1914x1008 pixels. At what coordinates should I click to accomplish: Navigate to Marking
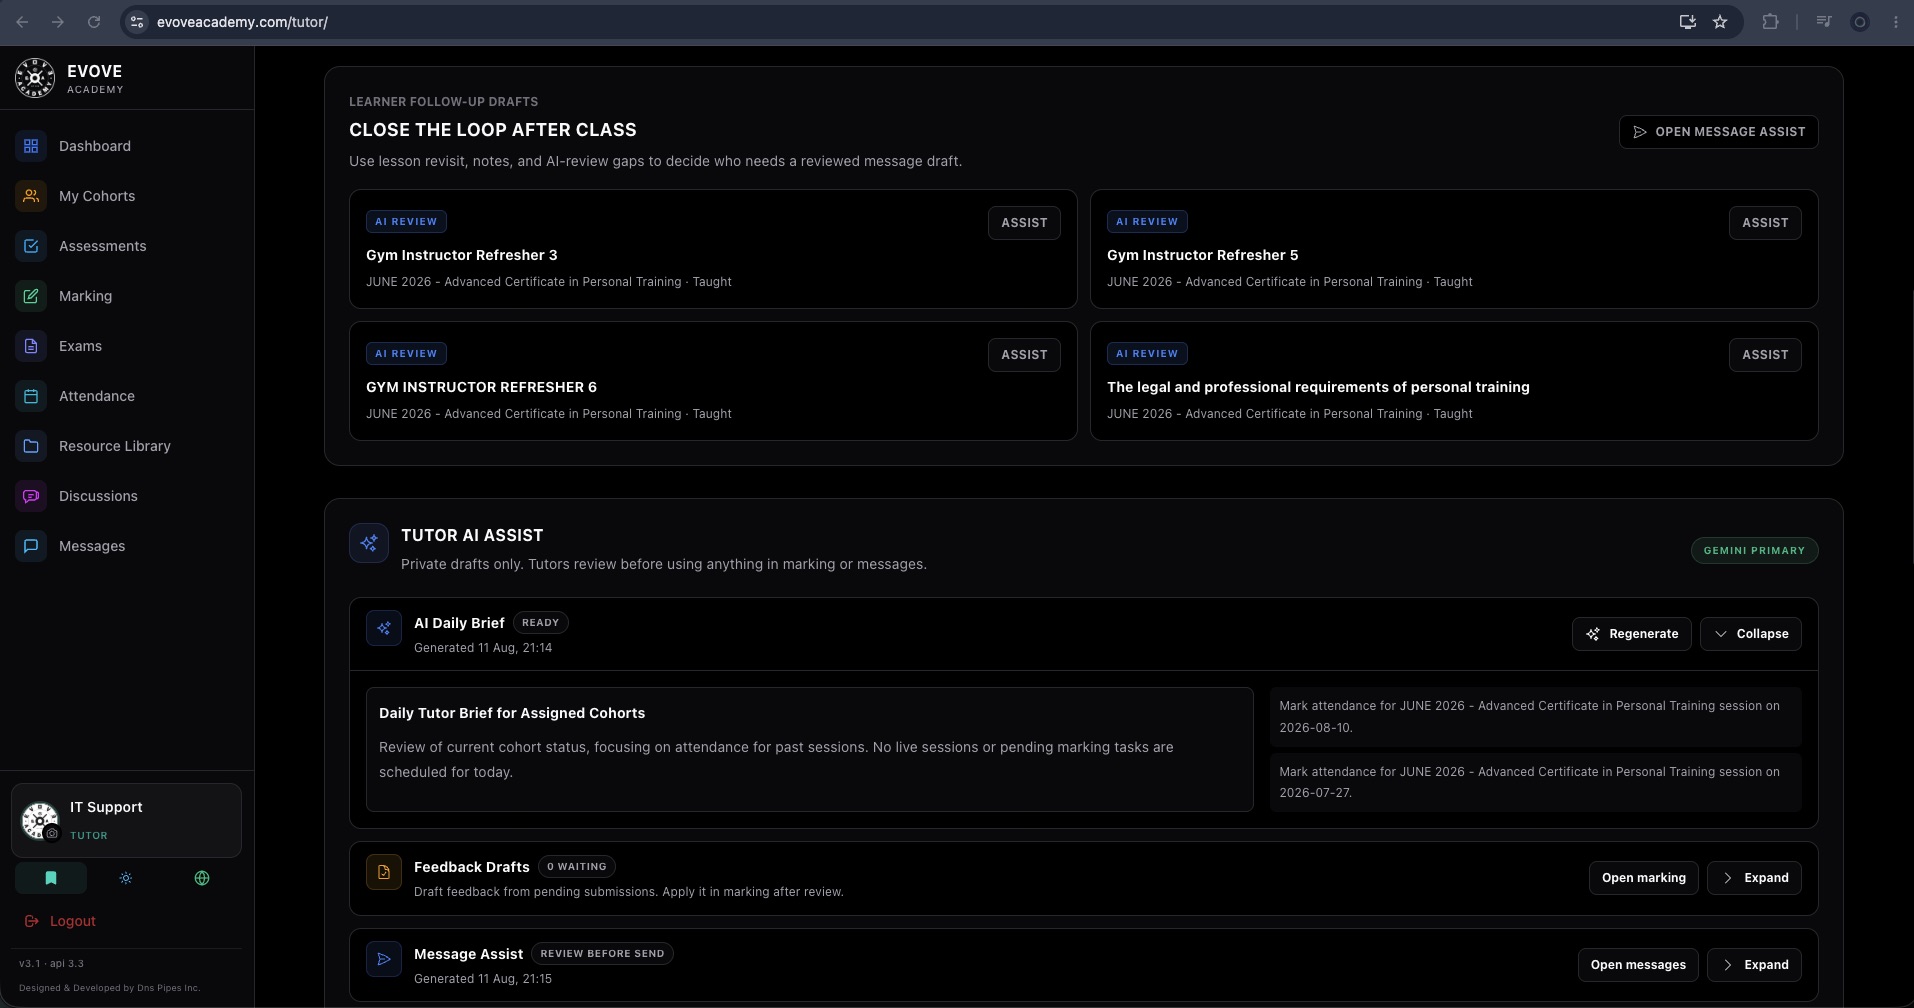tap(126, 296)
